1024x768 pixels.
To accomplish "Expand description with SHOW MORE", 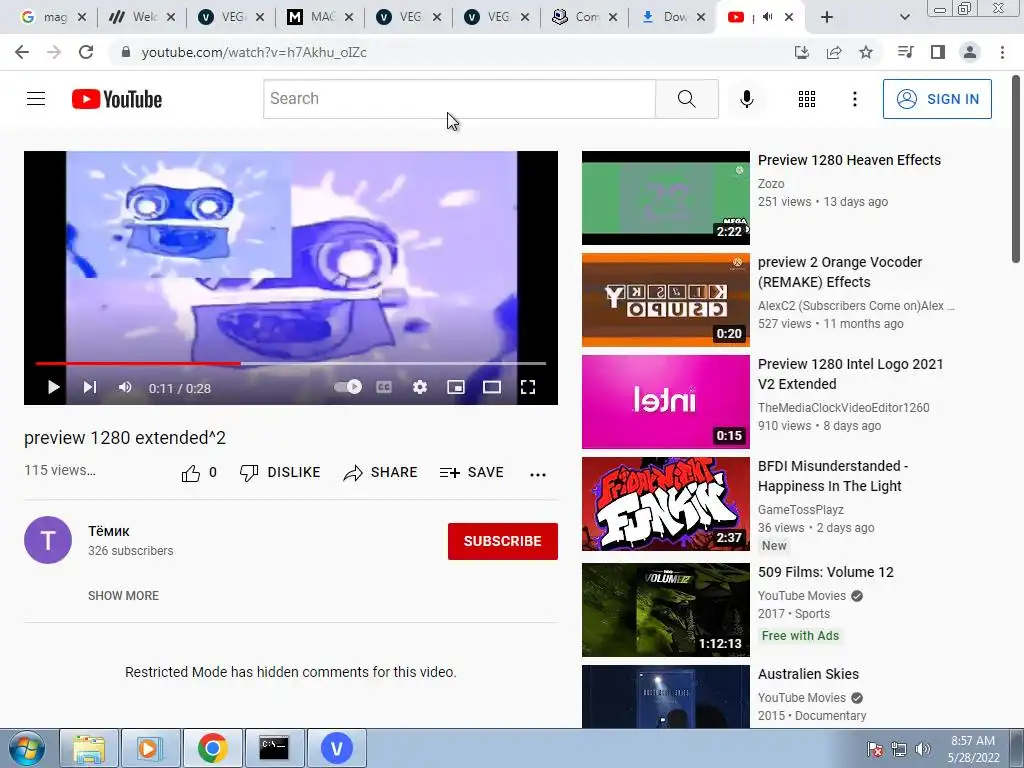I will (123, 596).
